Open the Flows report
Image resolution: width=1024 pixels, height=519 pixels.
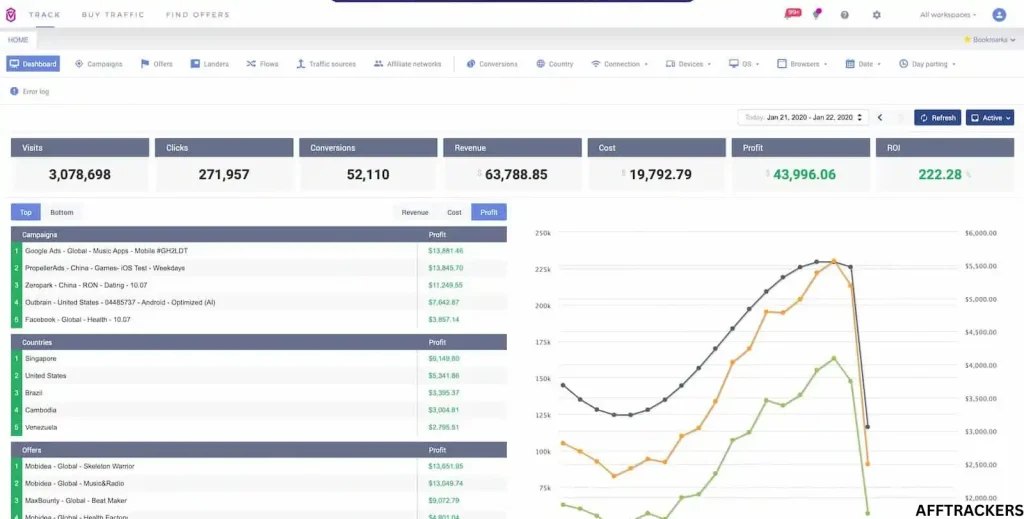[x=263, y=64]
